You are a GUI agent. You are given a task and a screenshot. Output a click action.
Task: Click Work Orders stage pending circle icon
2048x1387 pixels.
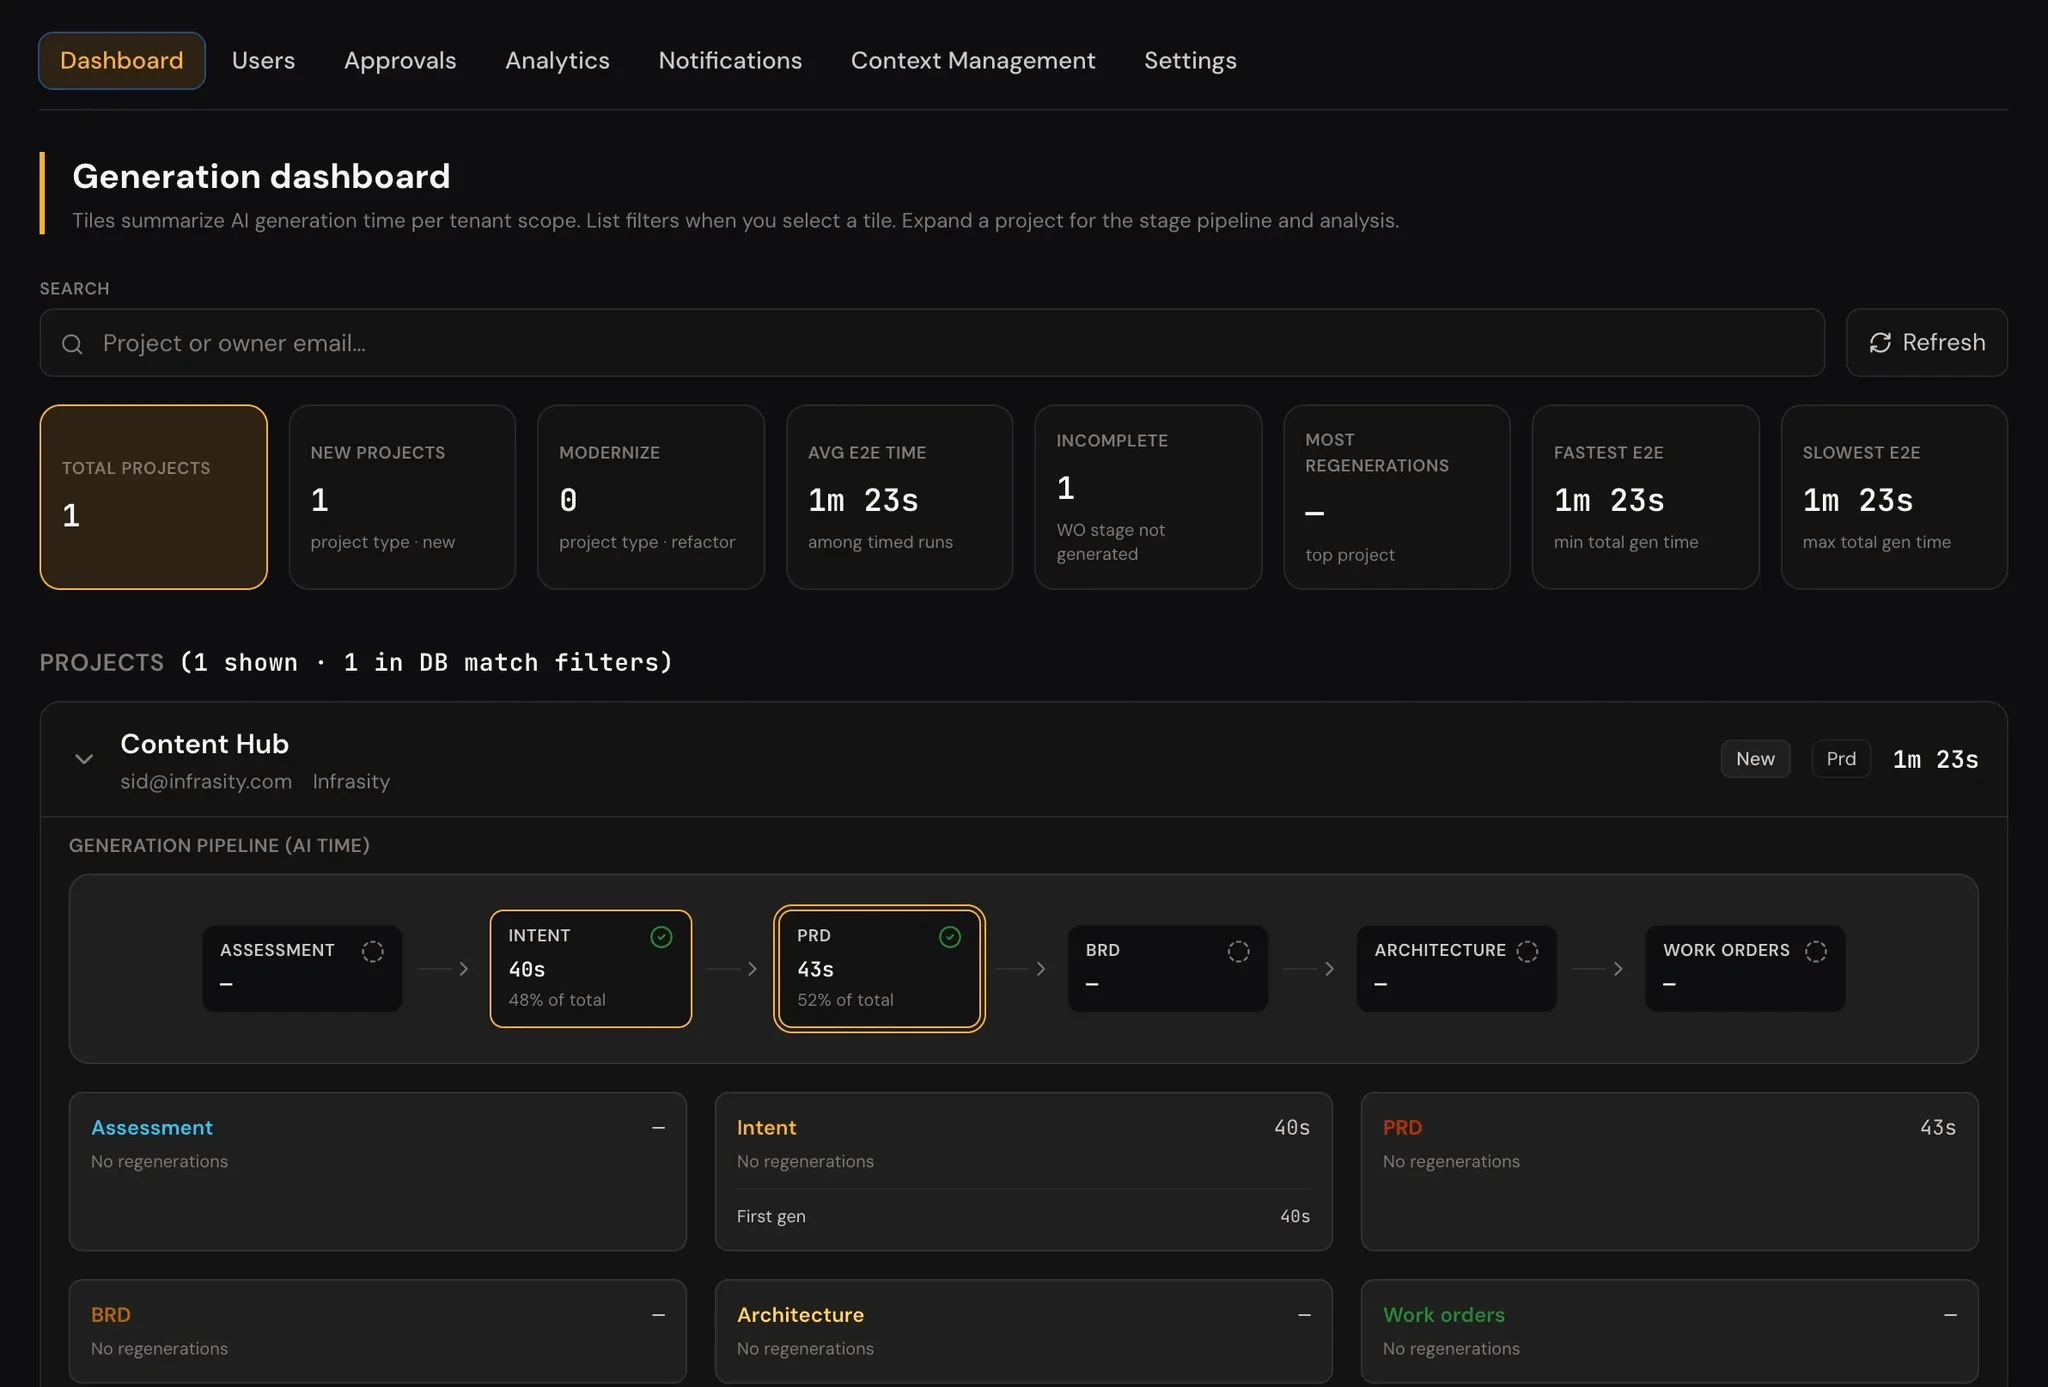tap(1816, 951)
